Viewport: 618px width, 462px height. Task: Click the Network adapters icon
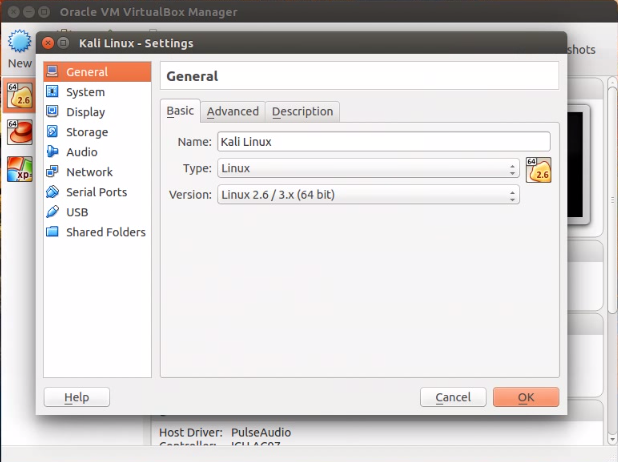(52, 171)
